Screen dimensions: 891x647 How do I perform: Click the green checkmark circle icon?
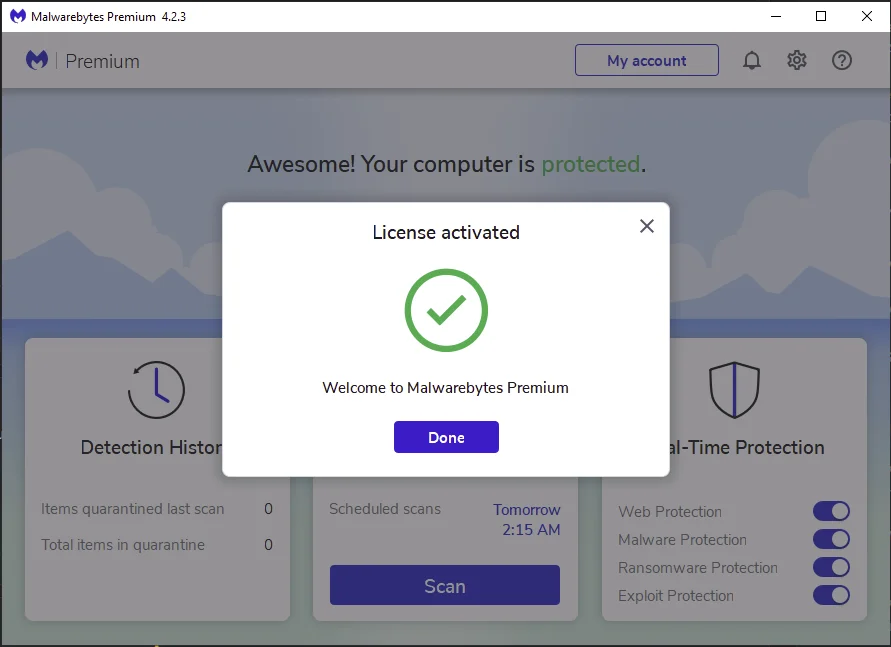point(446,310)
